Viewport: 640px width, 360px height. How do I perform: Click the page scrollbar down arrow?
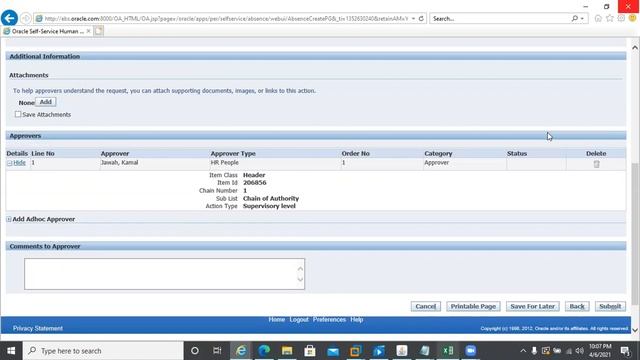(x=635, y=330)
